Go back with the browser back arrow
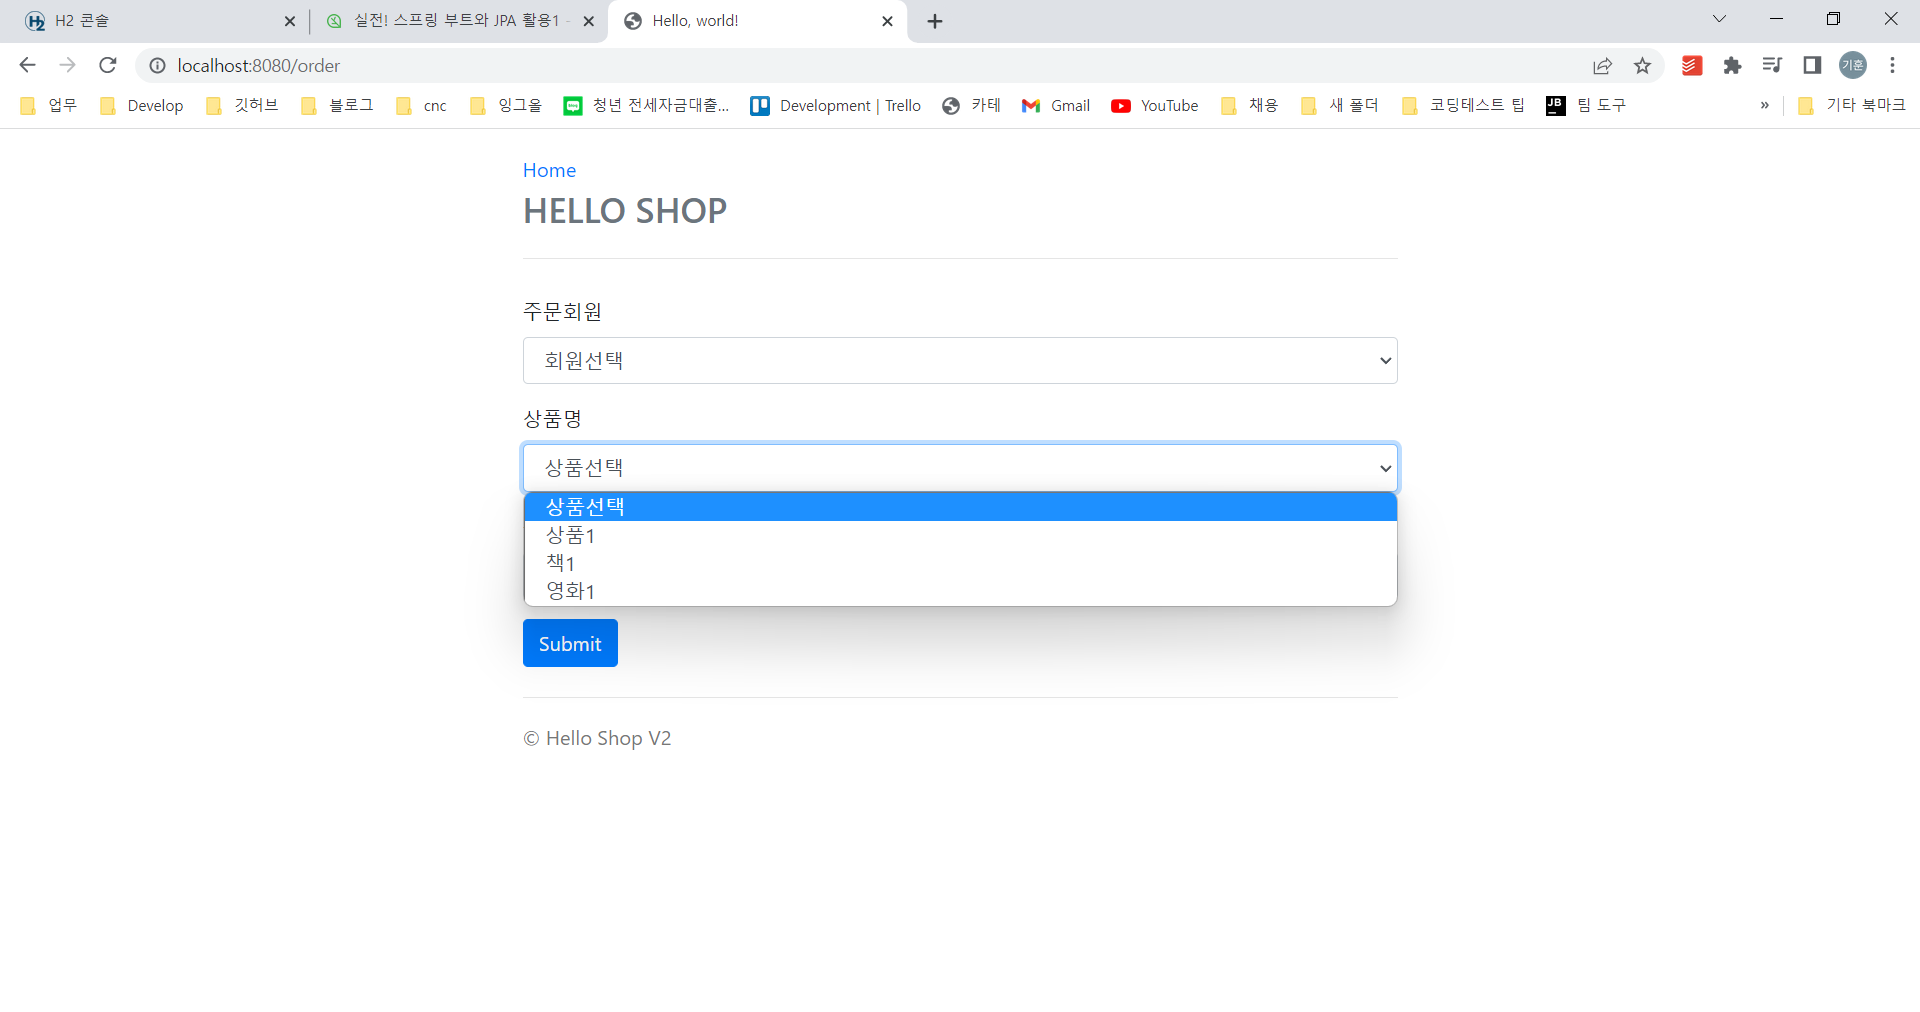The height and width of the screenshot is (1012, 1920). tap(27, 65)
